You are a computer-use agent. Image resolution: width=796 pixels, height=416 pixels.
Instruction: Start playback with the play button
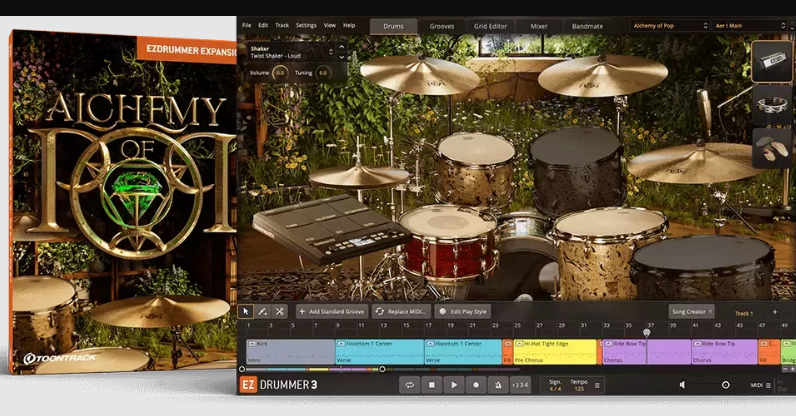[x=454, y=385]
